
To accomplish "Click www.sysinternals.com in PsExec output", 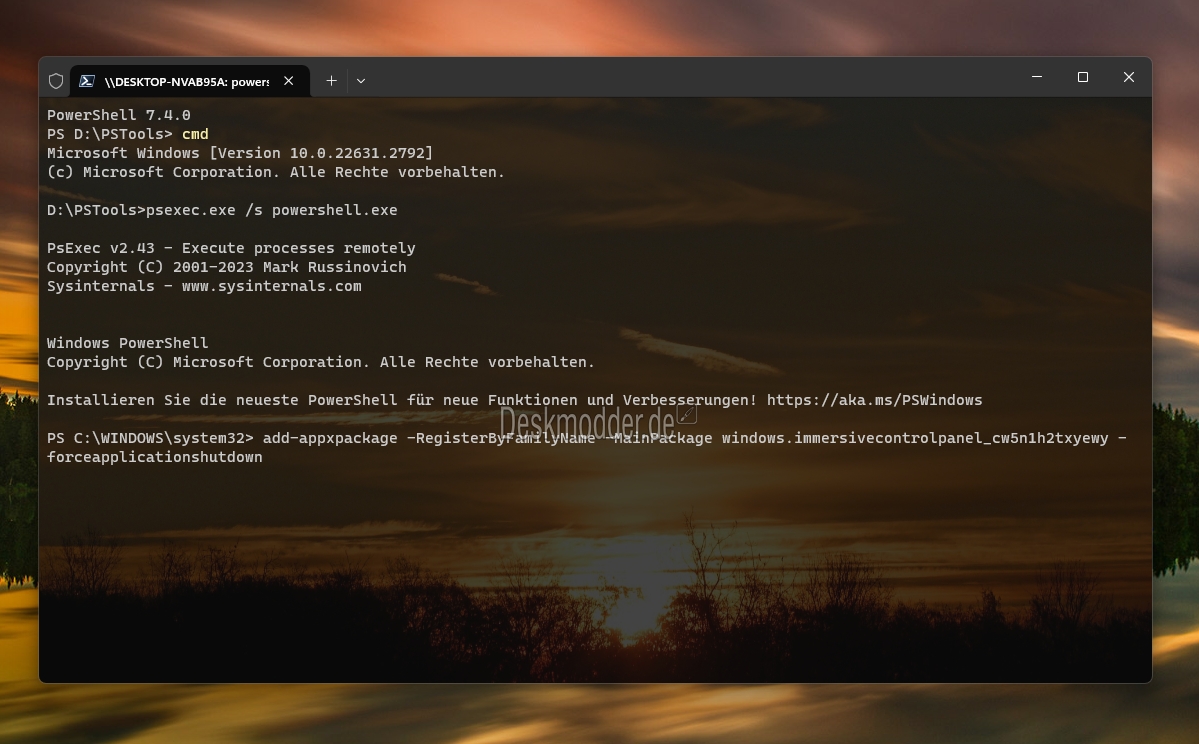I will pos(271,286).
